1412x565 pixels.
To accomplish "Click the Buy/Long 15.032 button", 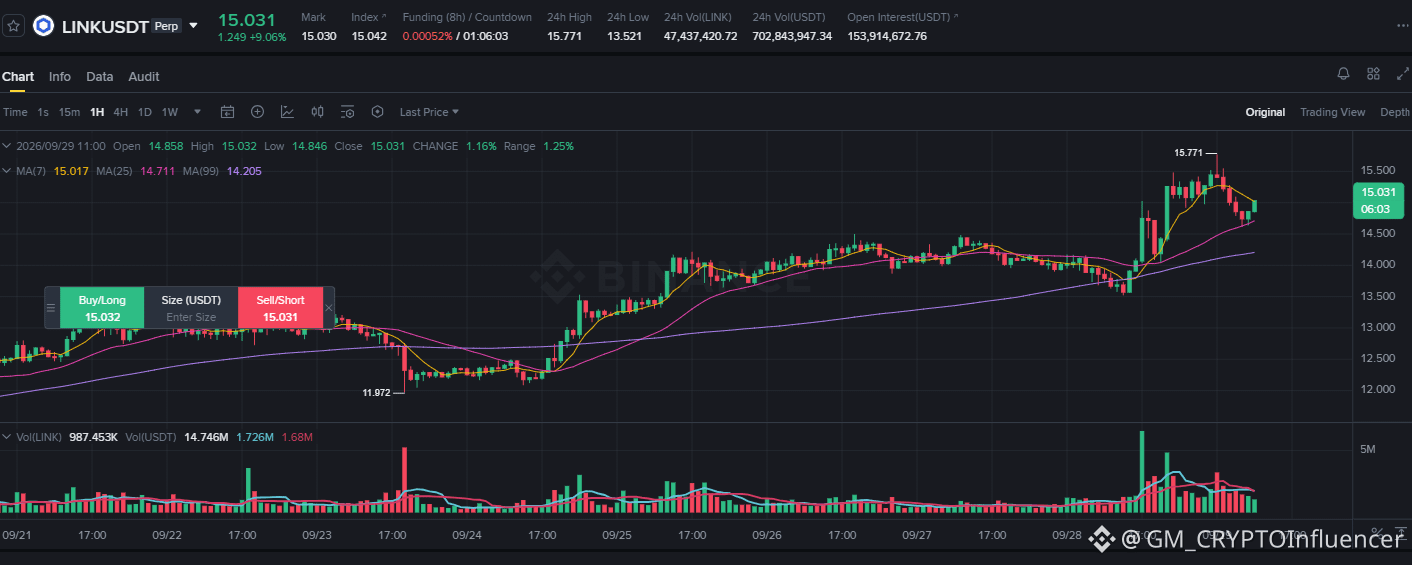I will coord(103,308).
